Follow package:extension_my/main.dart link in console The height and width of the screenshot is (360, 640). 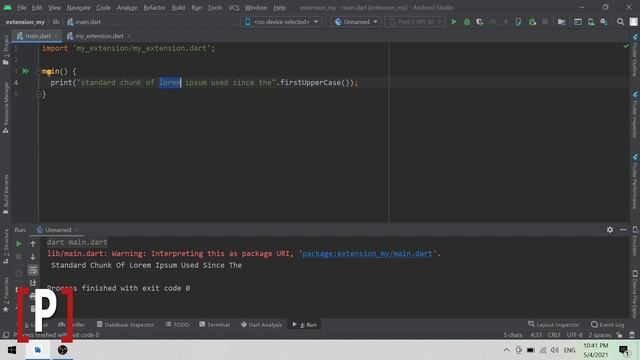[367, 253]
